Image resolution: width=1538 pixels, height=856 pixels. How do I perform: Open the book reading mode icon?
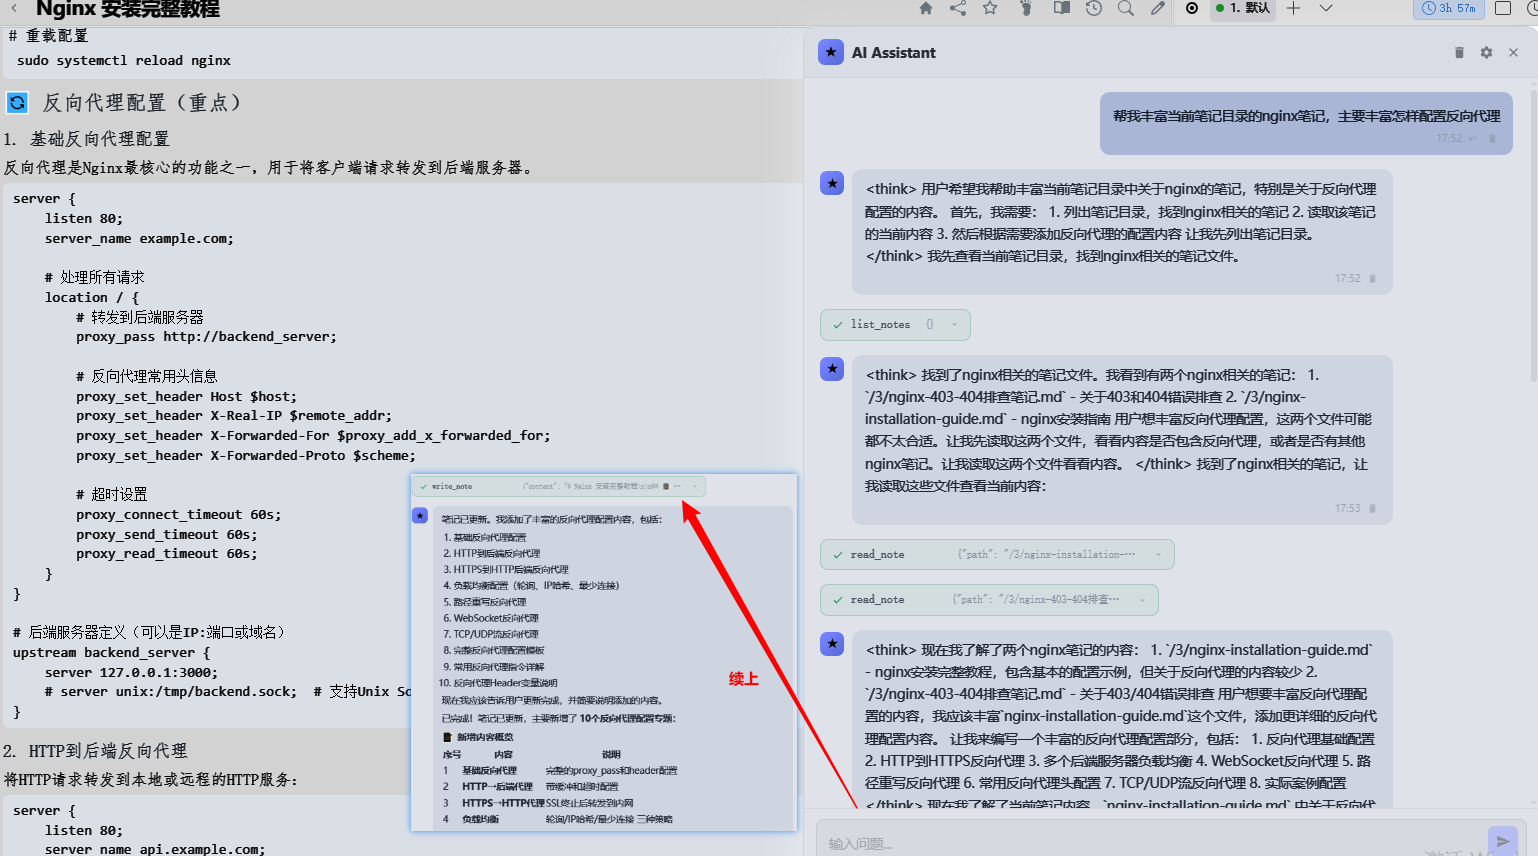(1062, 8)
